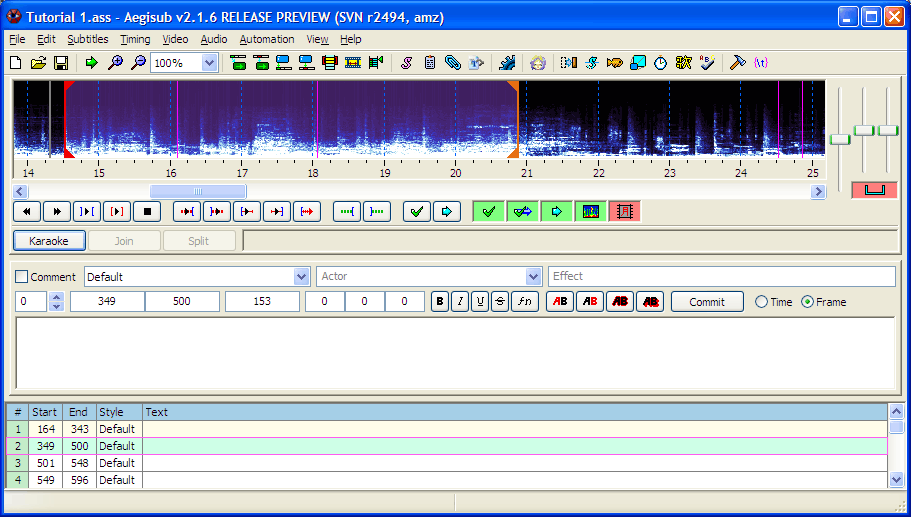Open the Resample resolution icon
Viewport: 911px width, 517px height.
click(x=638, y=63)
